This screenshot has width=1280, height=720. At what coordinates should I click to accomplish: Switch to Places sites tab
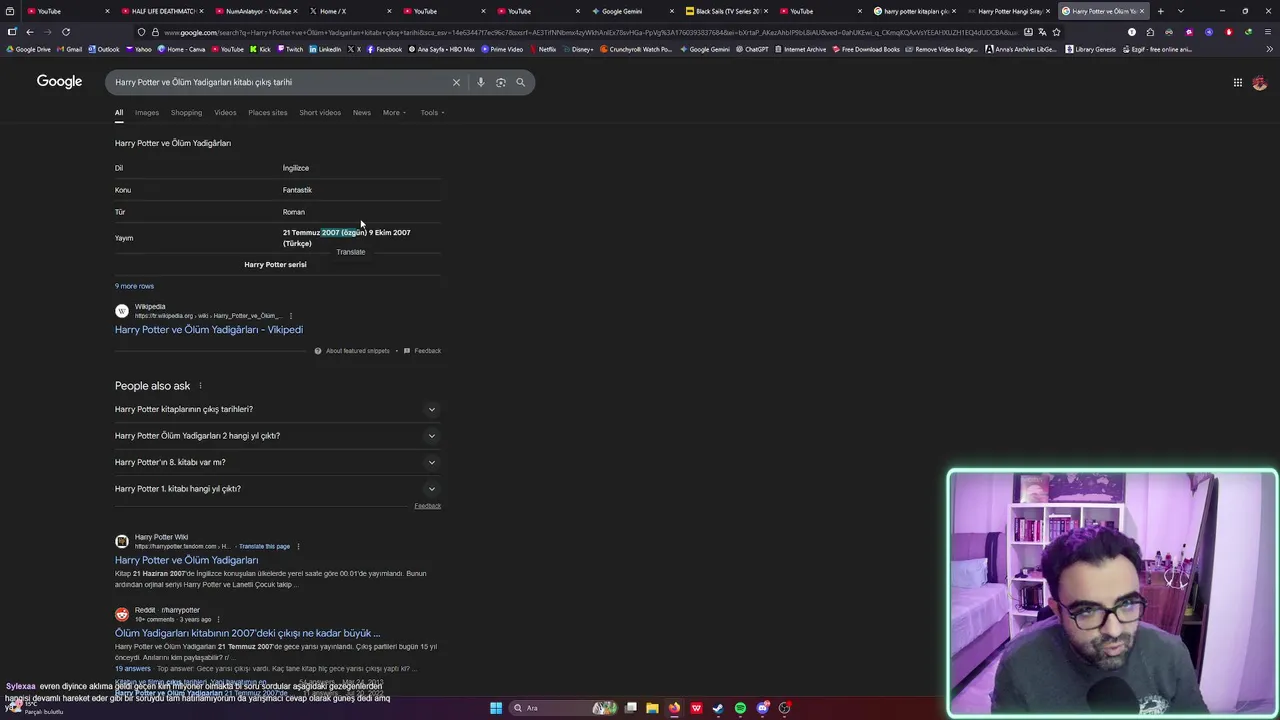[268, 112]
